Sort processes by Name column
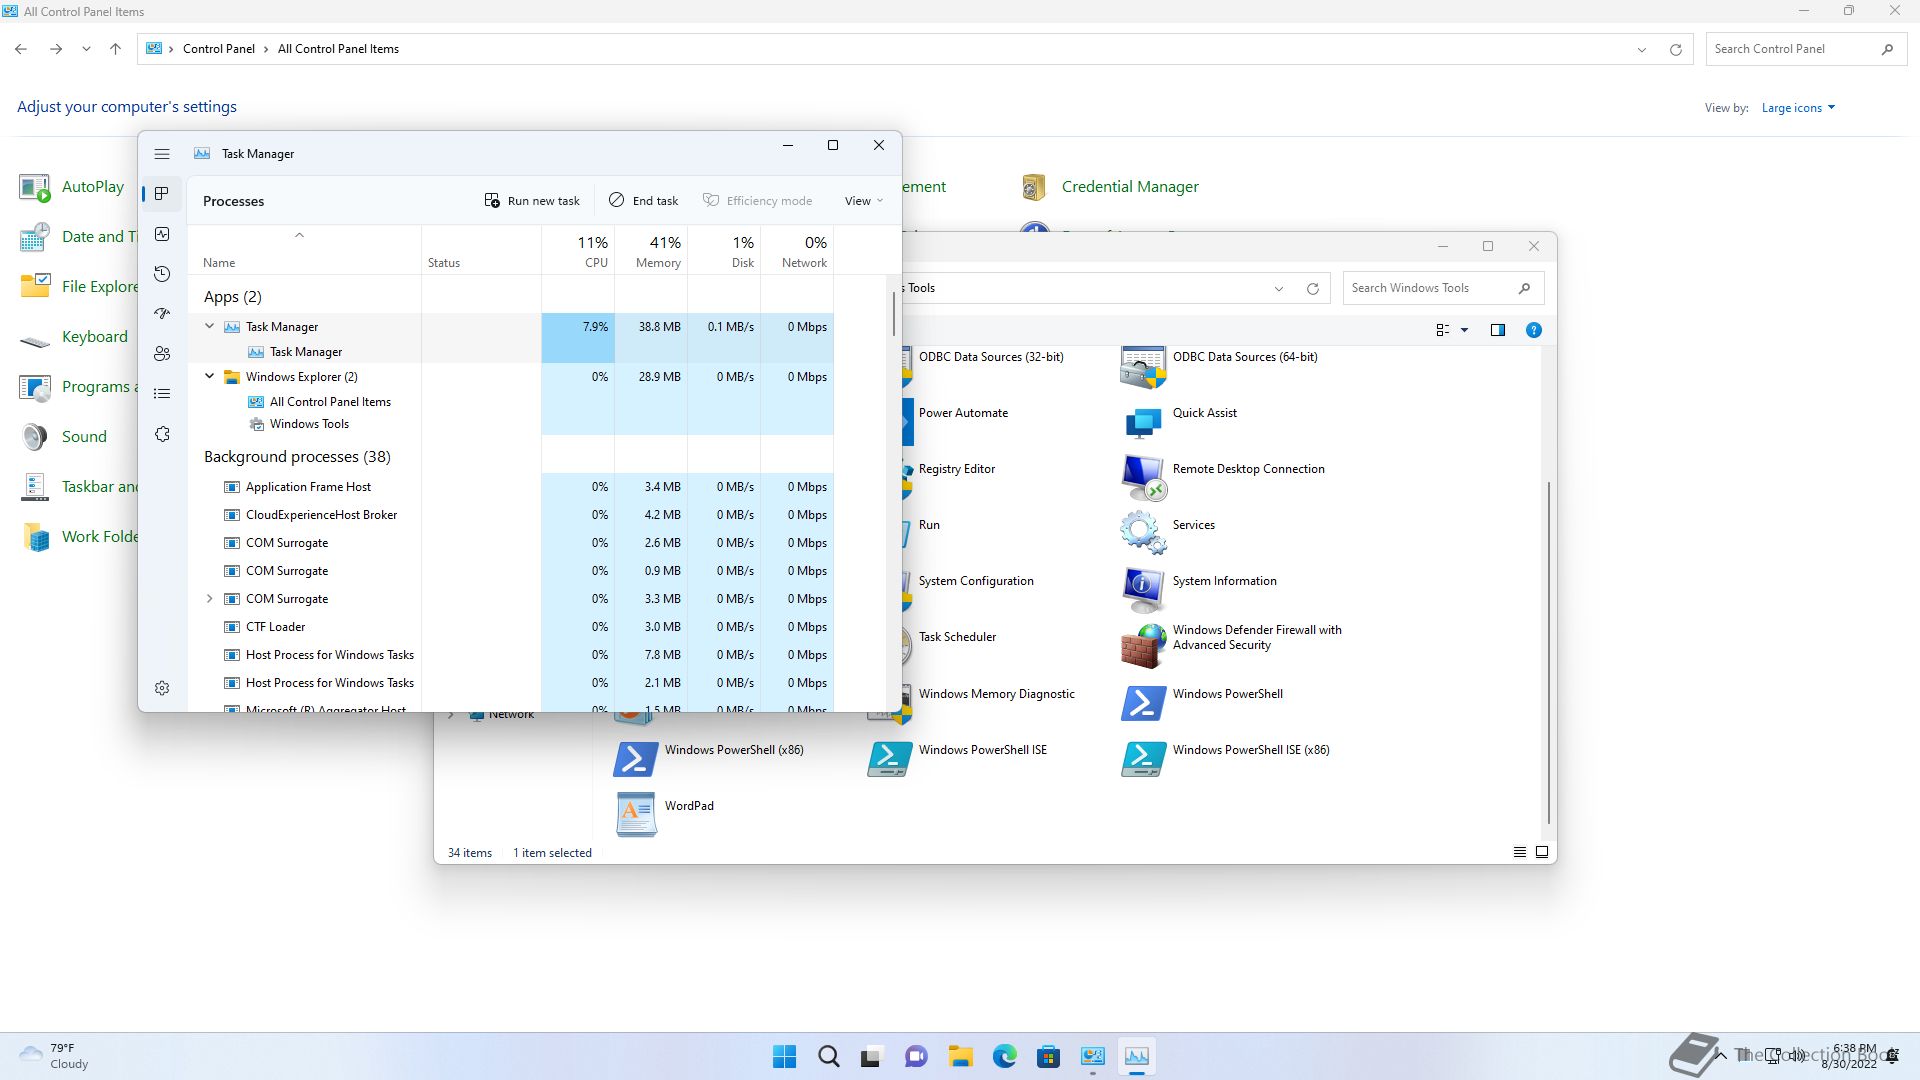1920x1080 pixels. coord(304,250)
